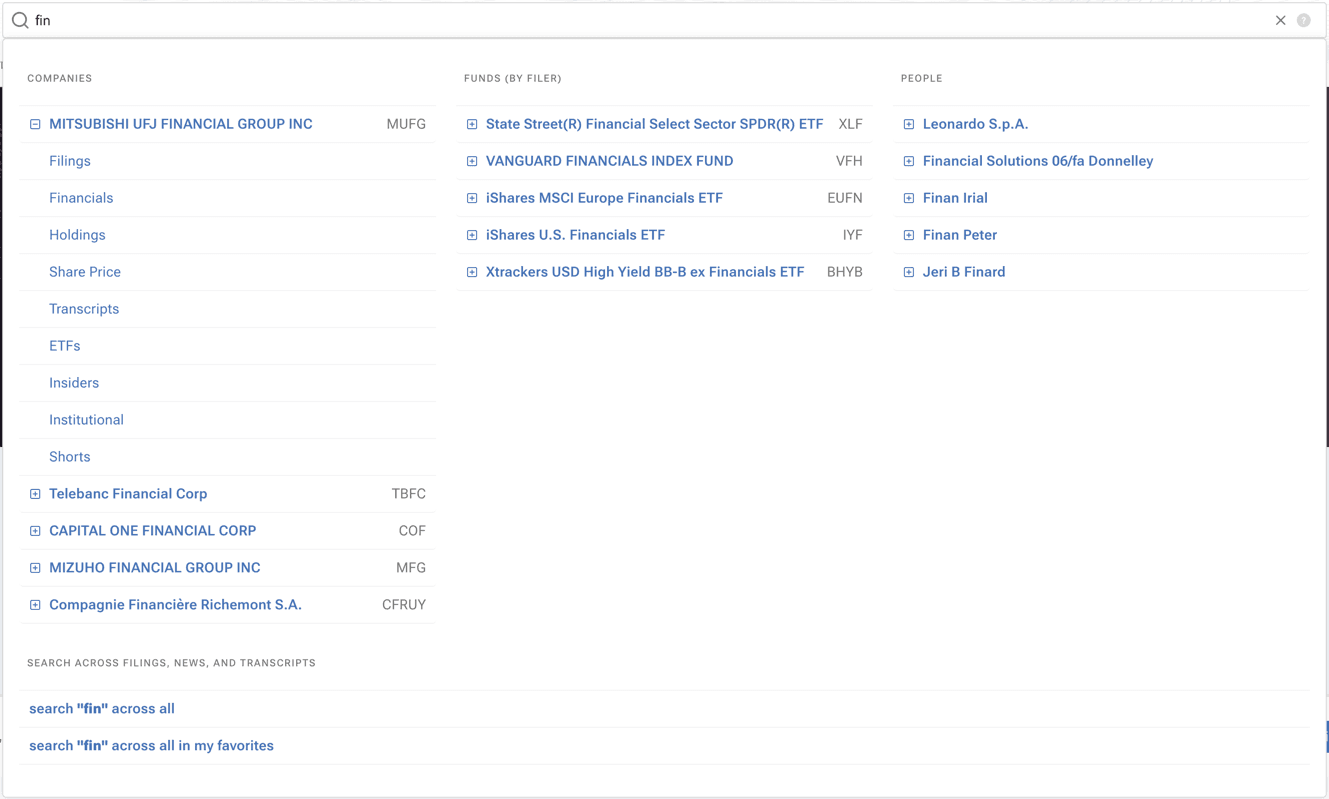Open Finan Irial person link

click(x=955, y=198)
